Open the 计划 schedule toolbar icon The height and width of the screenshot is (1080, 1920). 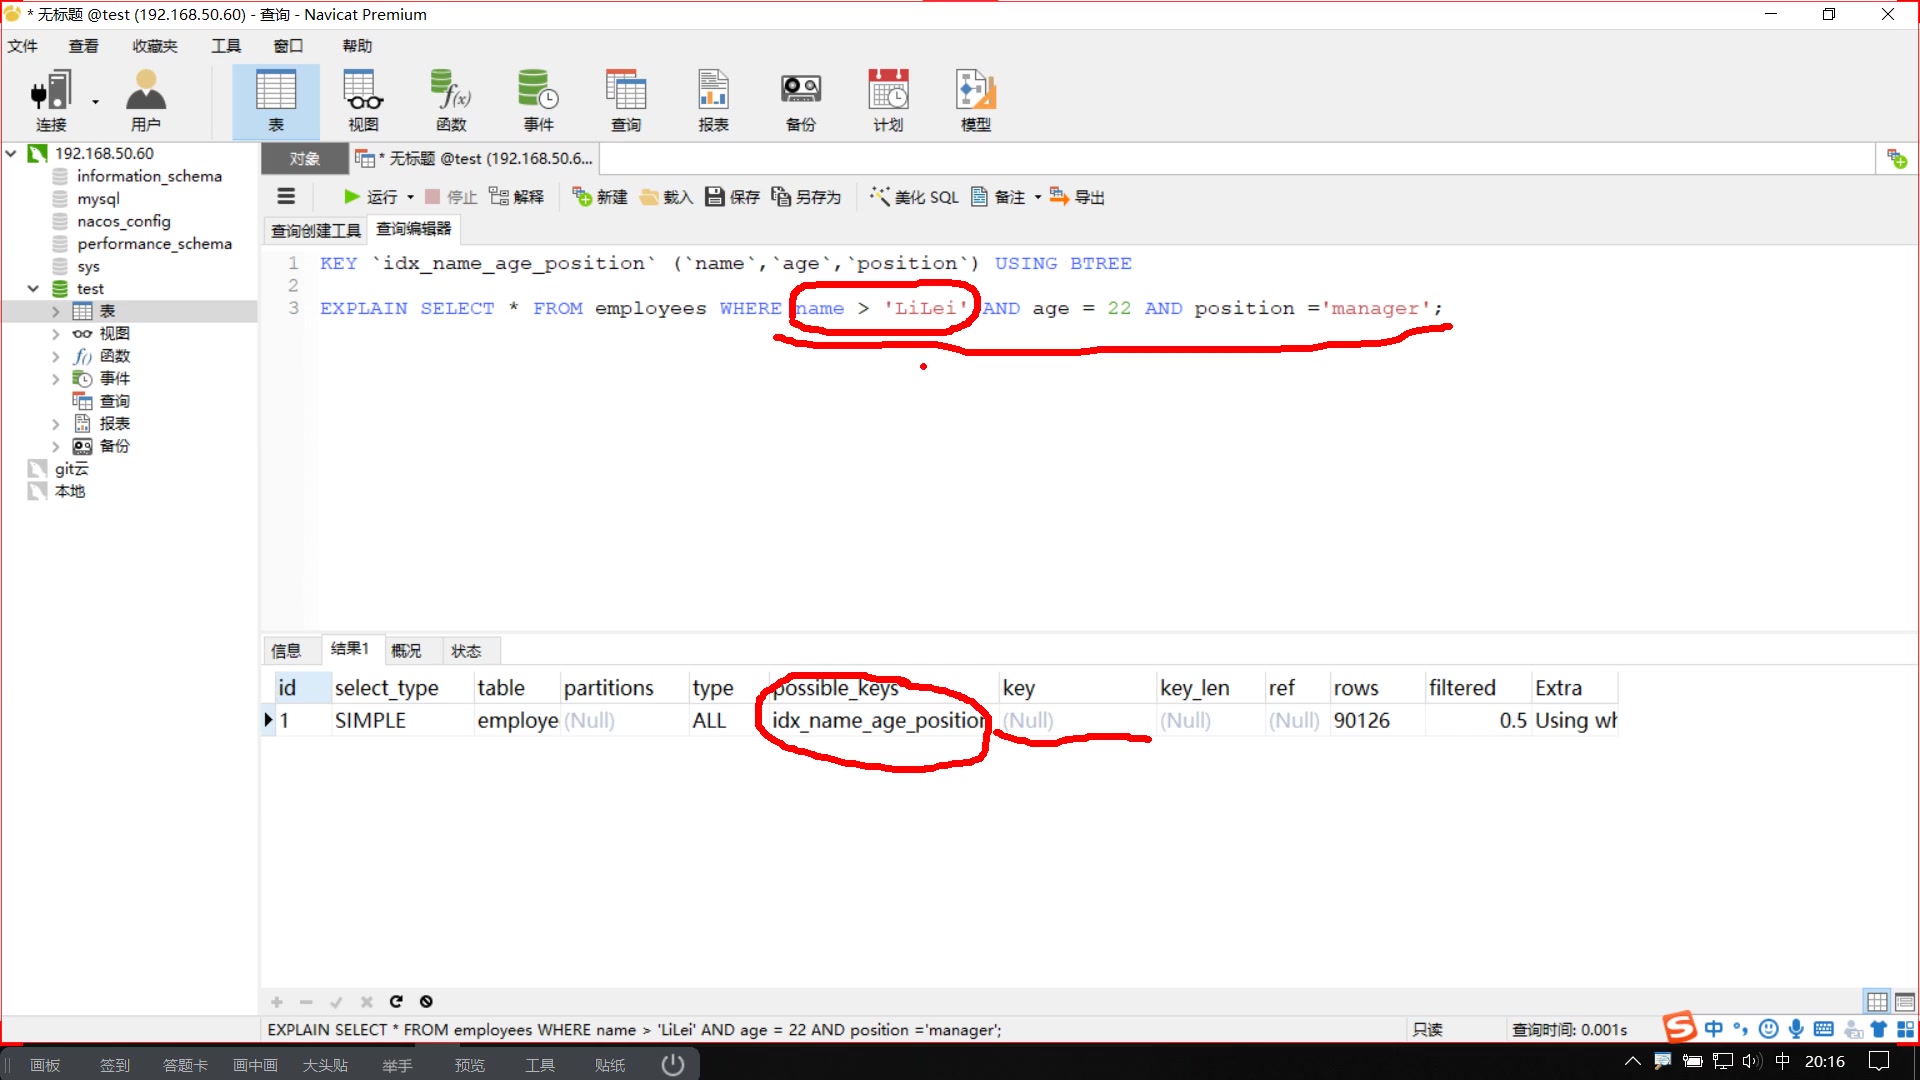coord(888,101)
